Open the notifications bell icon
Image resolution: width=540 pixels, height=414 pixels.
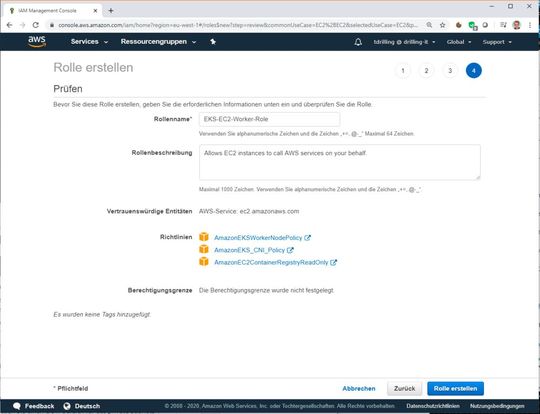pos(358,42)
